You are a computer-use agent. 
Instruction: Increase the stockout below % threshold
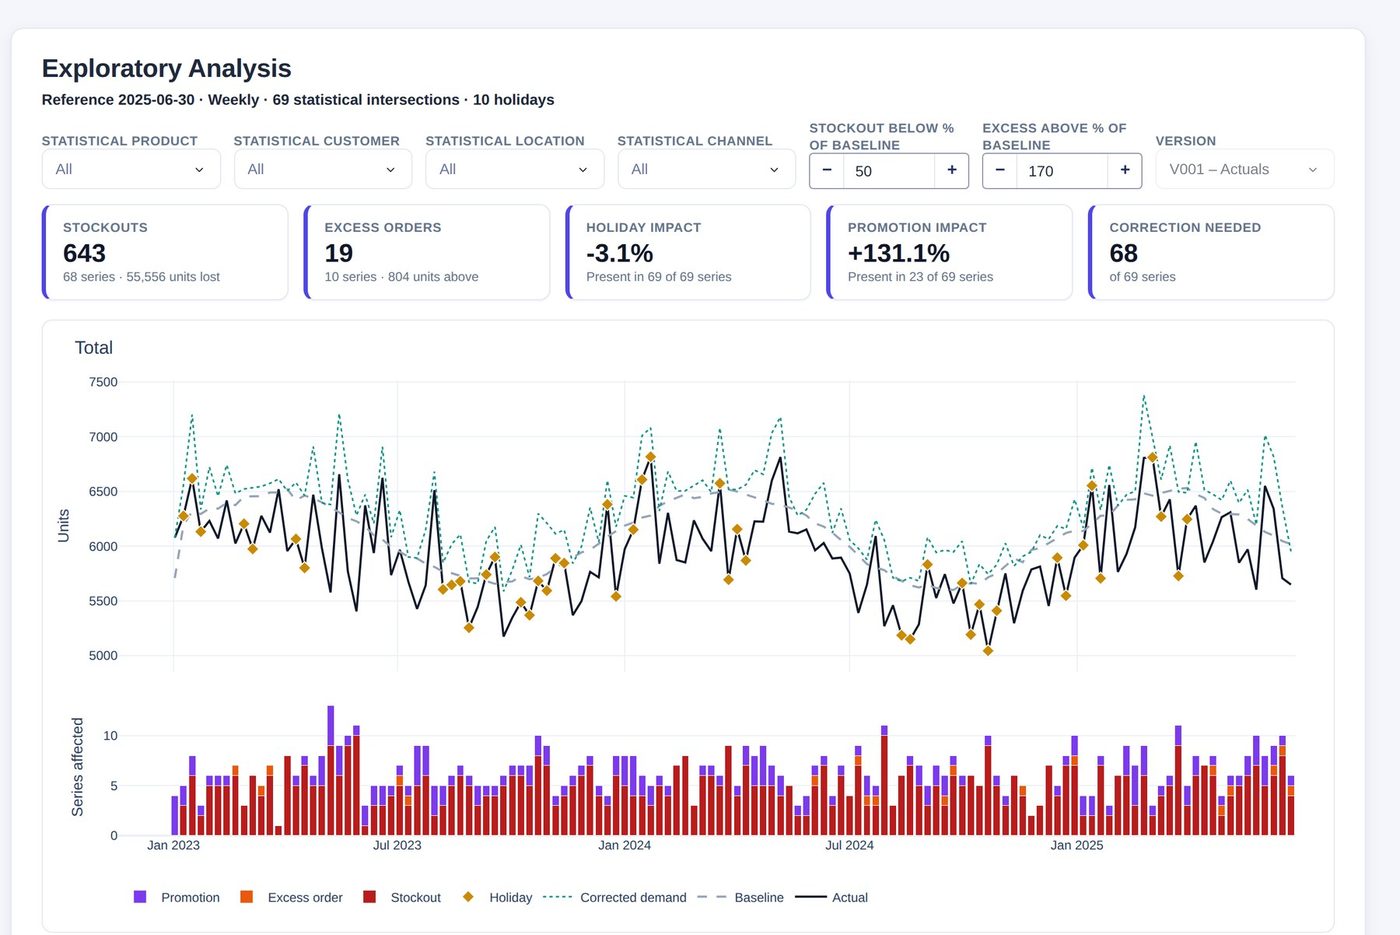click(952, 171)
